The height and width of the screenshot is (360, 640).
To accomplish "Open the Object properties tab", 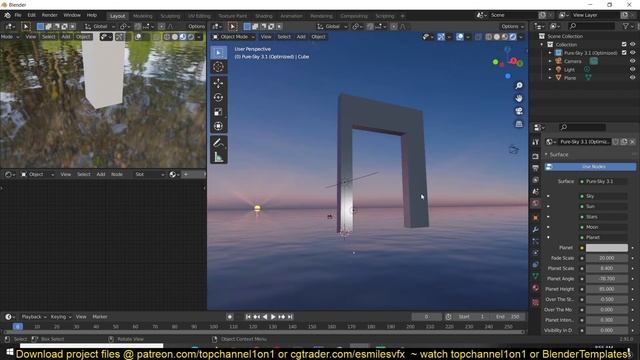I will [x=536, y=218].
